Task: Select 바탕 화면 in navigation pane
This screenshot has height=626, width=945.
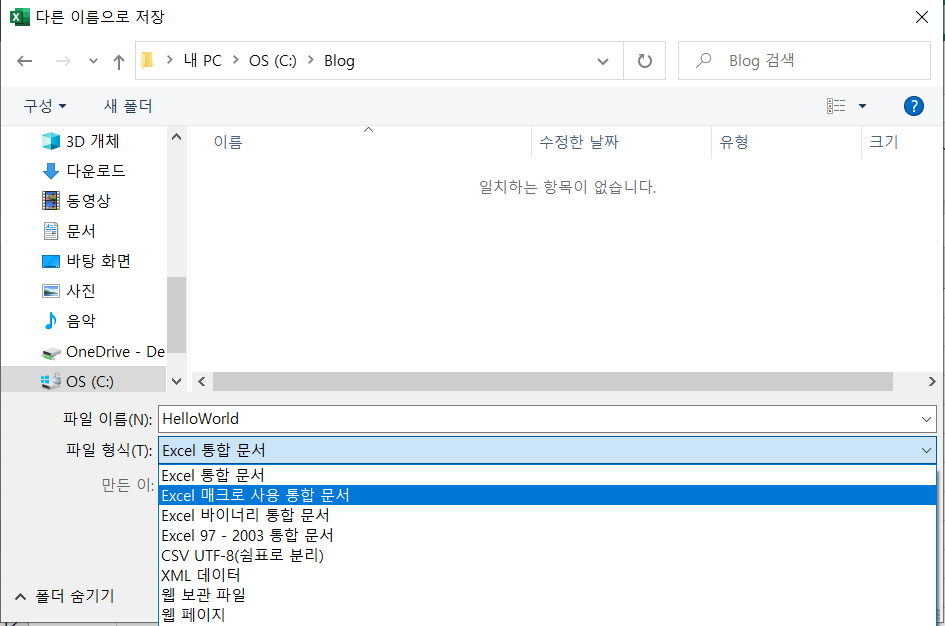Action: click(x=86, y=261)
